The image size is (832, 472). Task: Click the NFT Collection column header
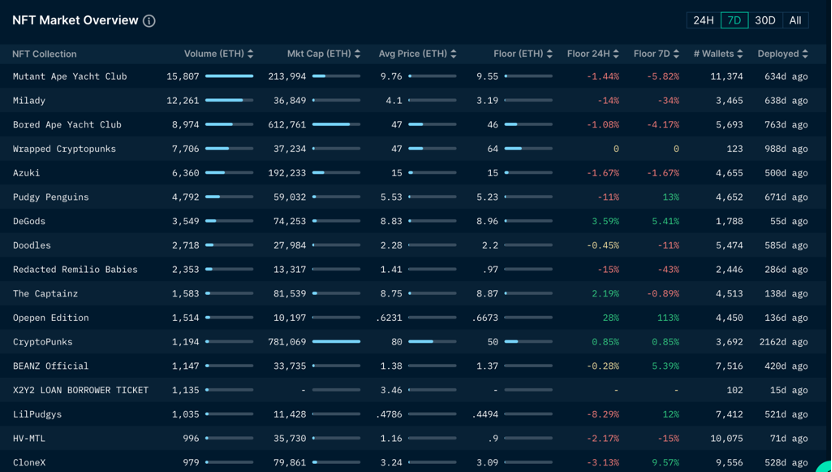coord(45,54)
